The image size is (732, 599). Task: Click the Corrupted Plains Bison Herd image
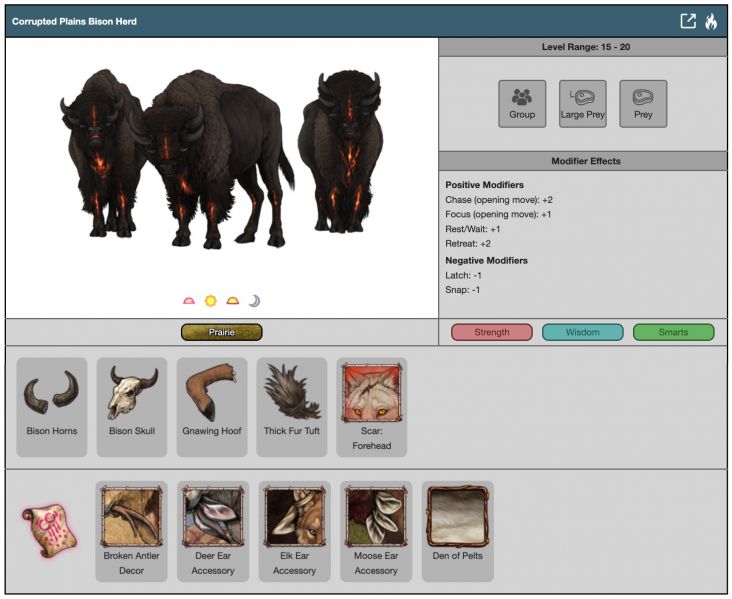point(220,160)
